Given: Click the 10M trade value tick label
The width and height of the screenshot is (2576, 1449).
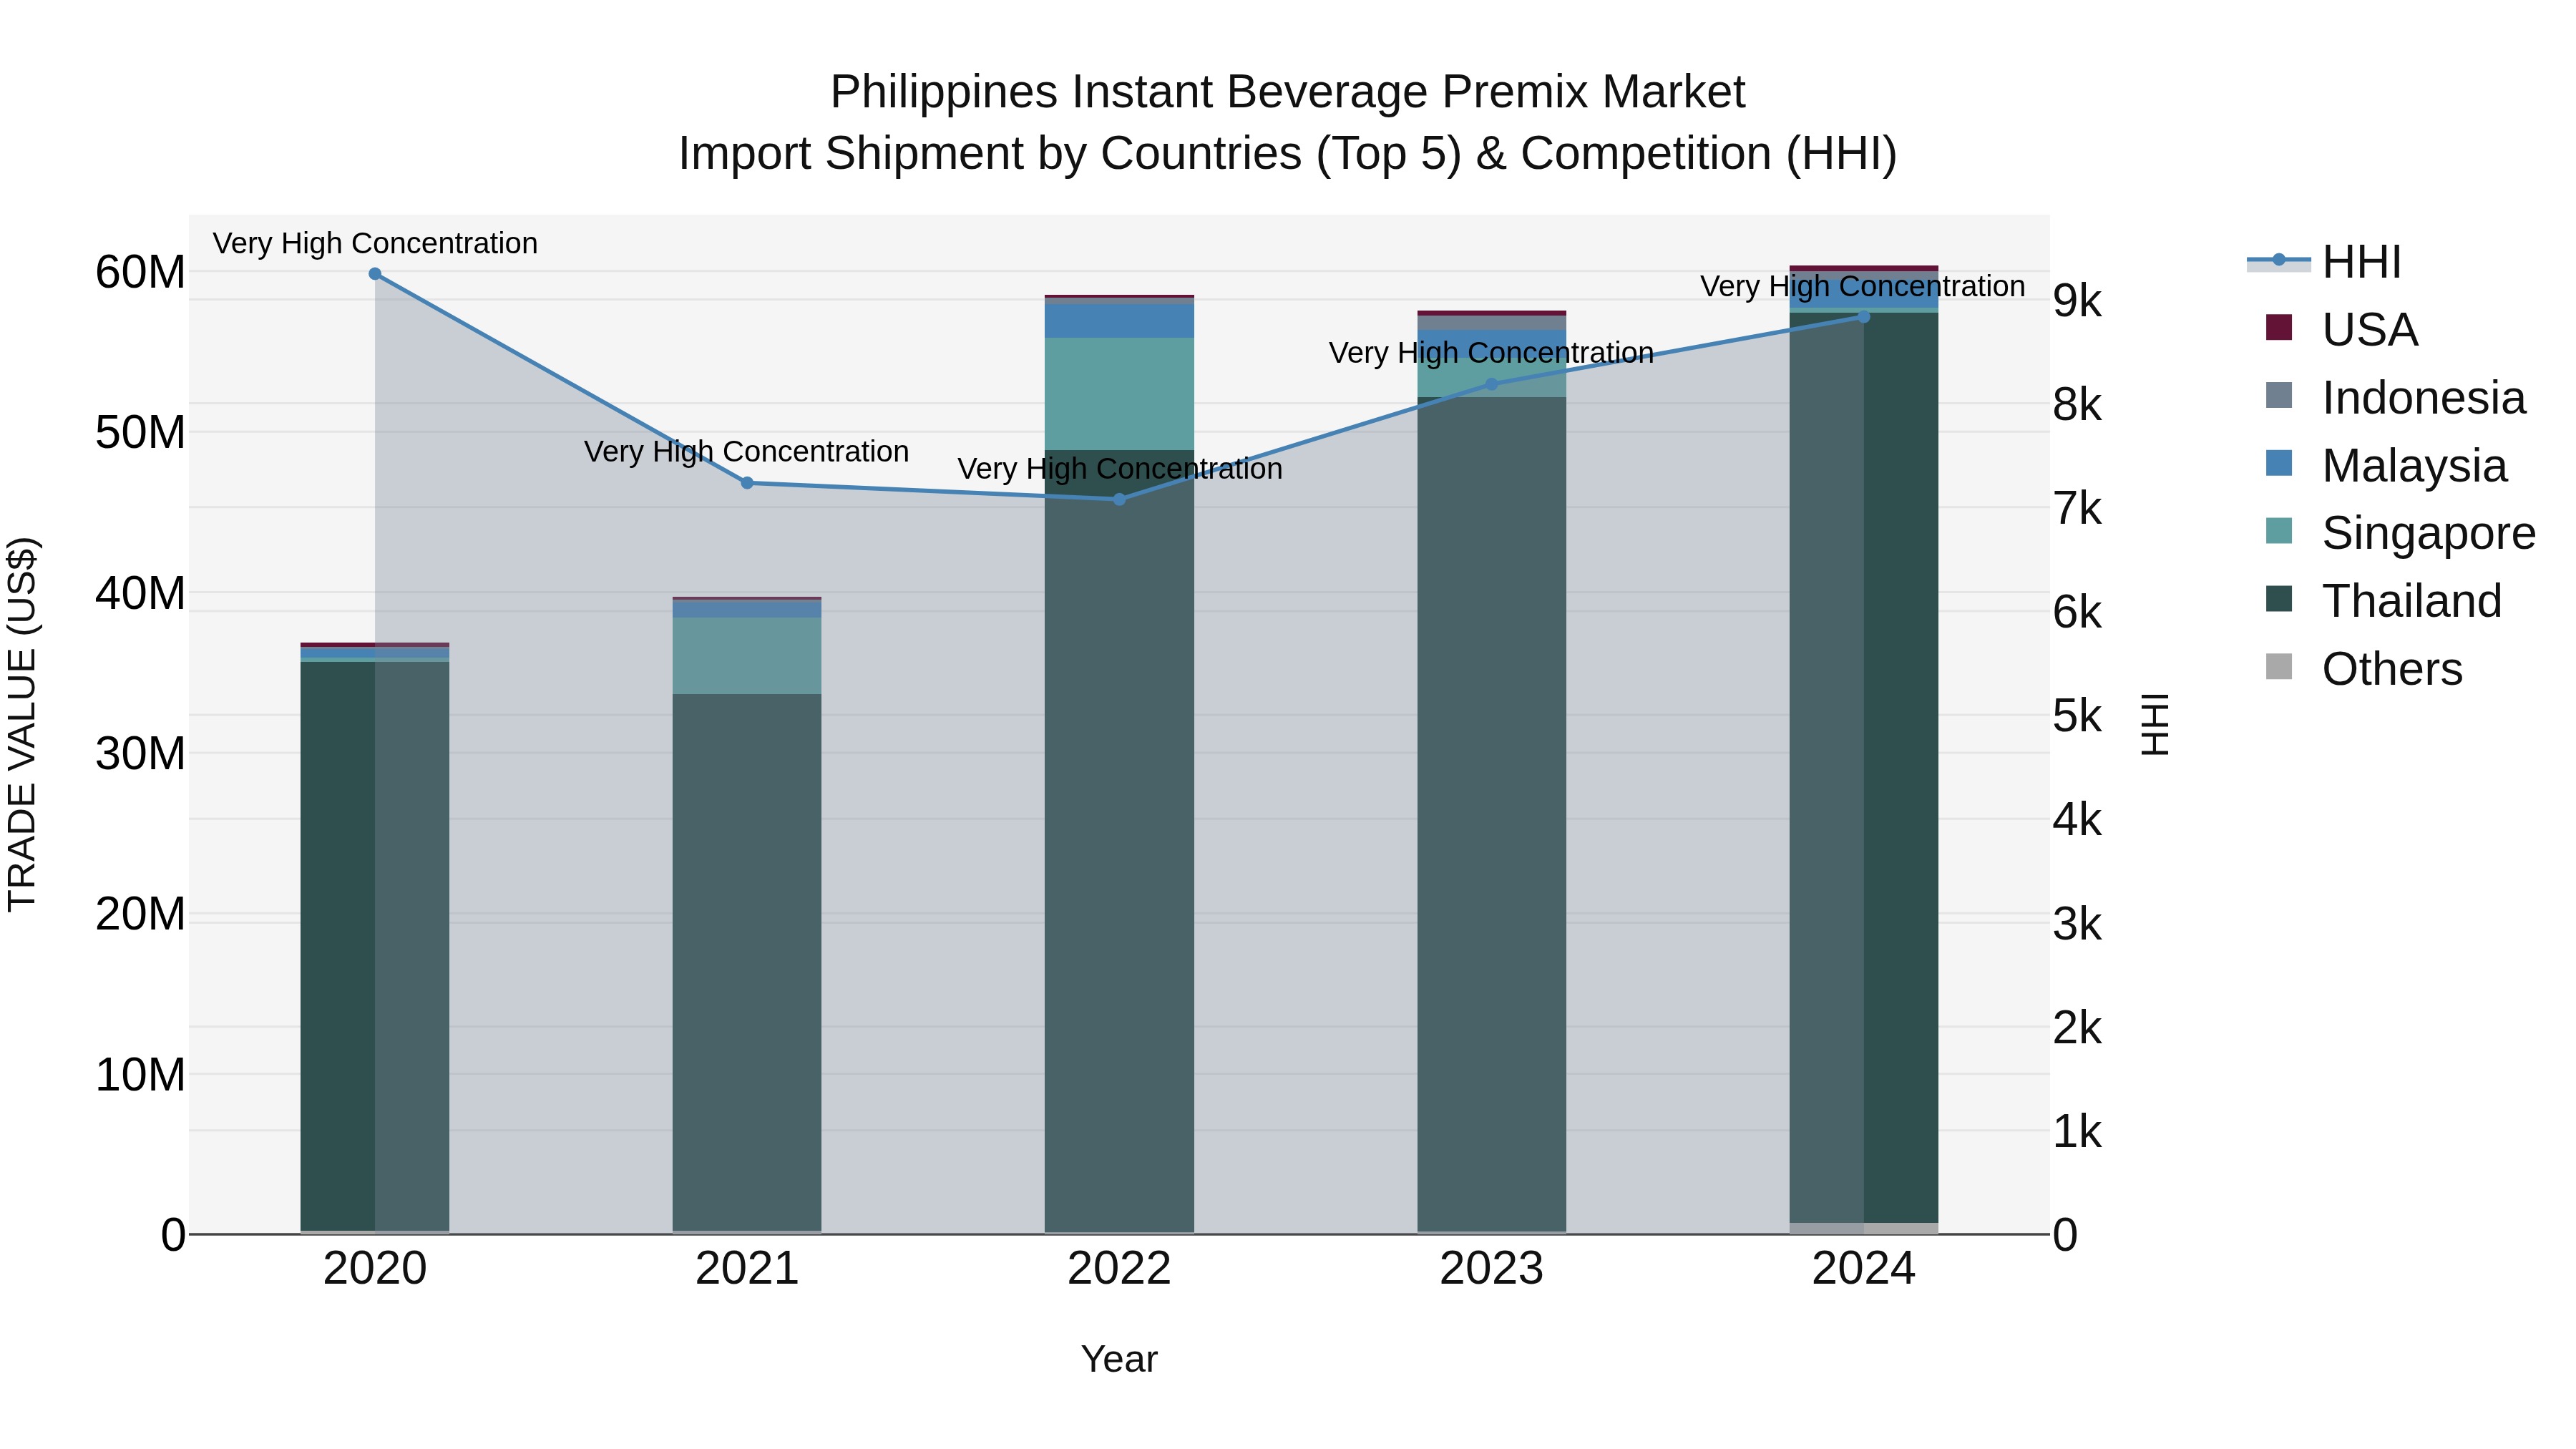Looking at the screenshot, I should pos(140,1075).
